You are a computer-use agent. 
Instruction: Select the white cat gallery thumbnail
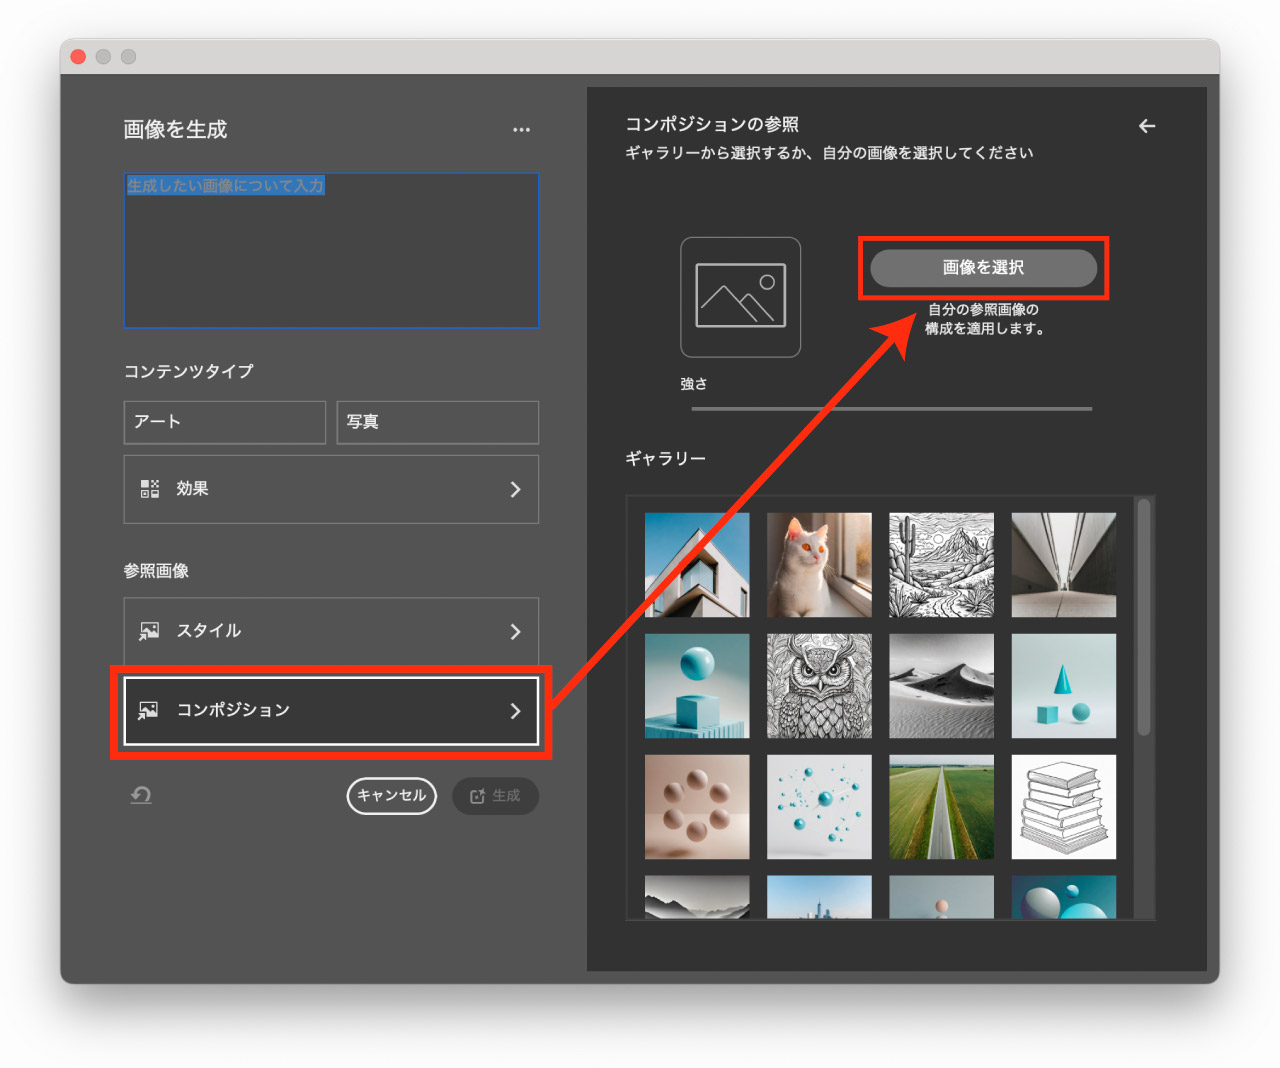pyautogui.click(x=819, y=565)
